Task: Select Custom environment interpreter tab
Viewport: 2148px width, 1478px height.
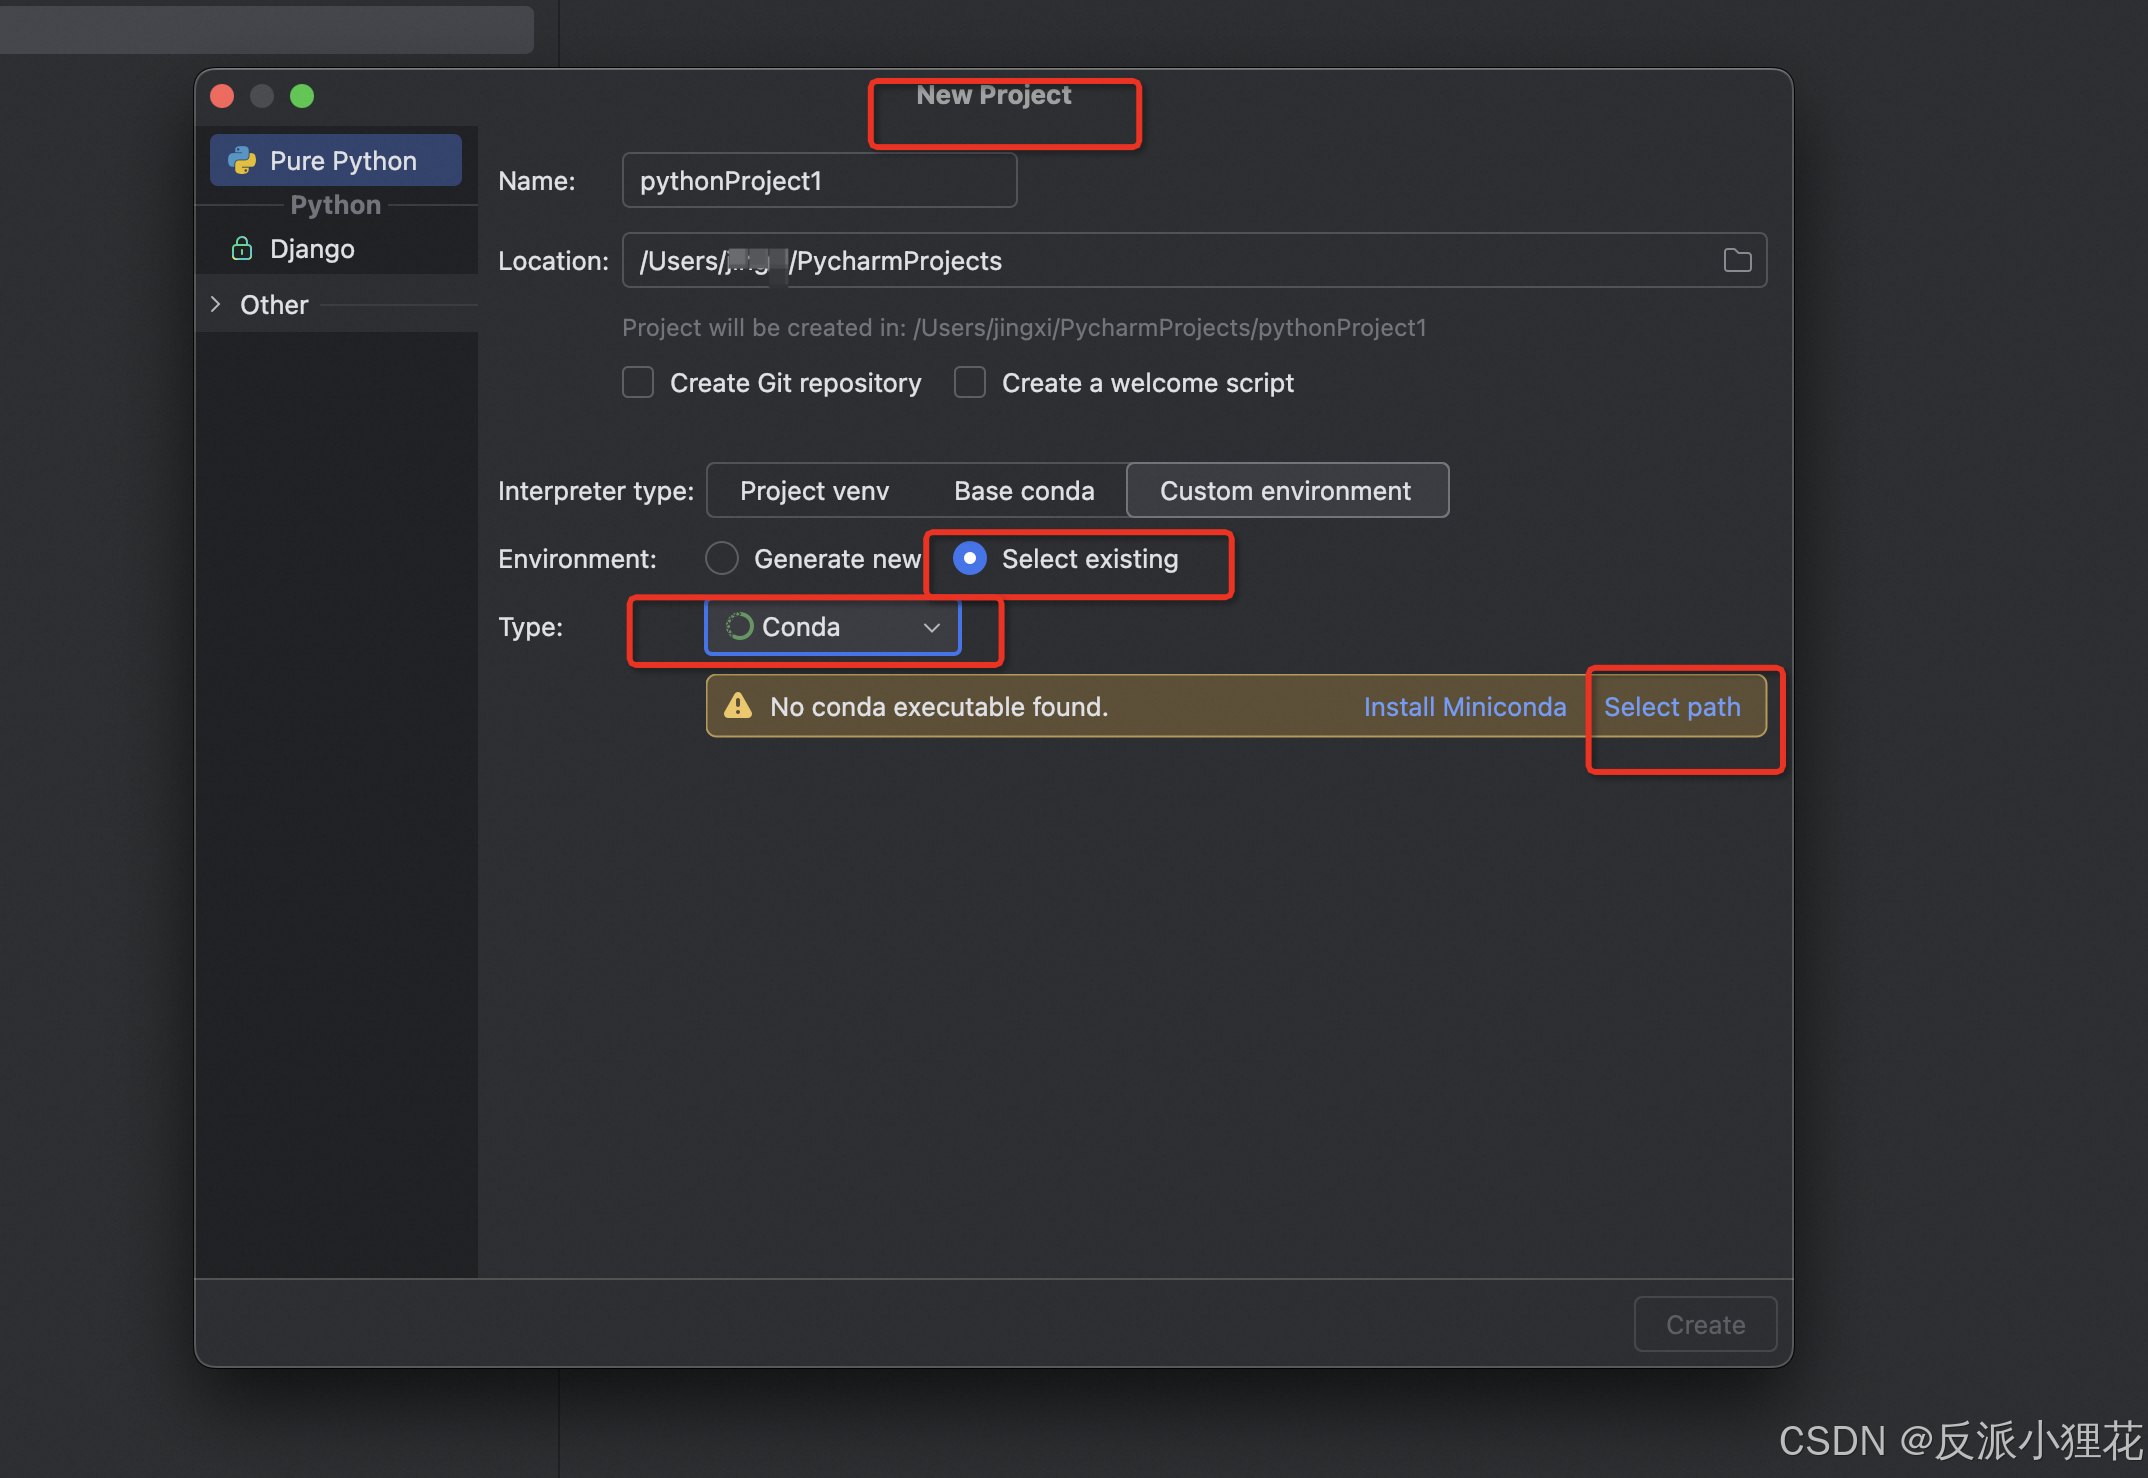Action: (1285, 491)
